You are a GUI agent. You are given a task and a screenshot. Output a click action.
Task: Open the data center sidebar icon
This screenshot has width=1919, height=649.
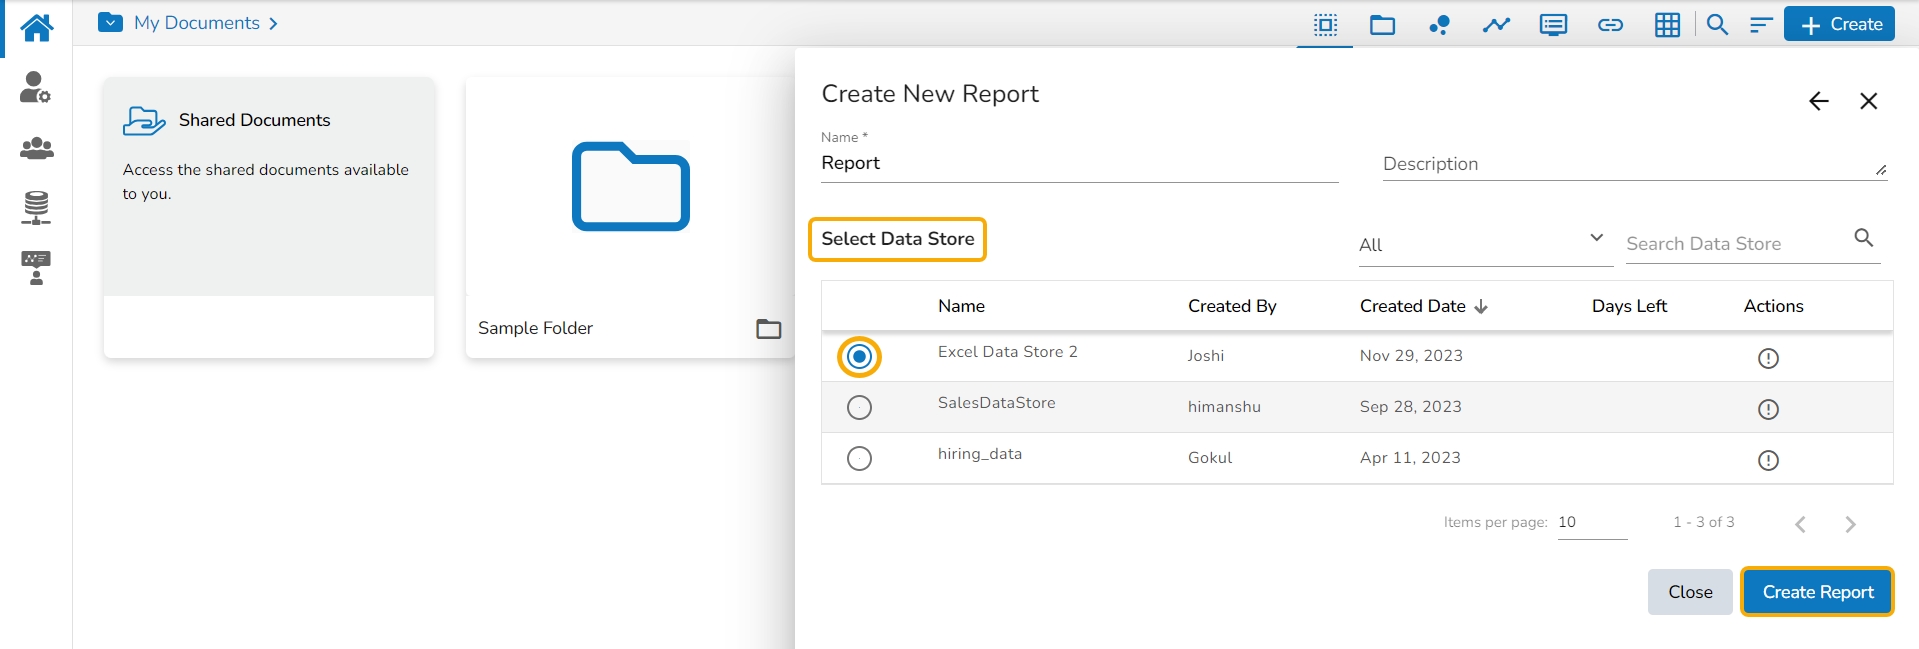[36, 208]
